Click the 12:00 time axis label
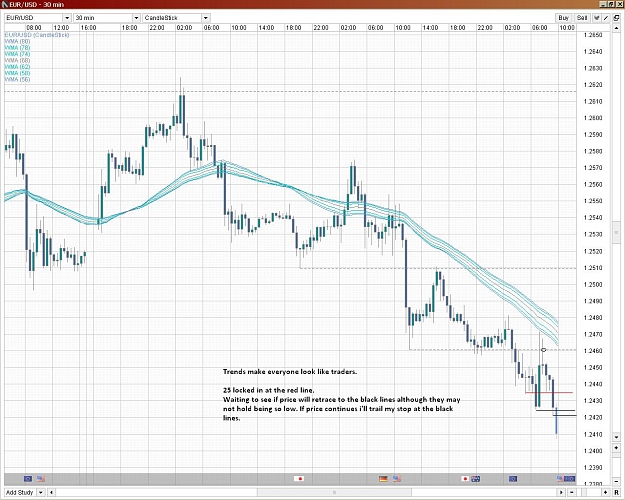The width and height of the screenshot is (625, 500). pyautogui.click(x=61, y=28)
